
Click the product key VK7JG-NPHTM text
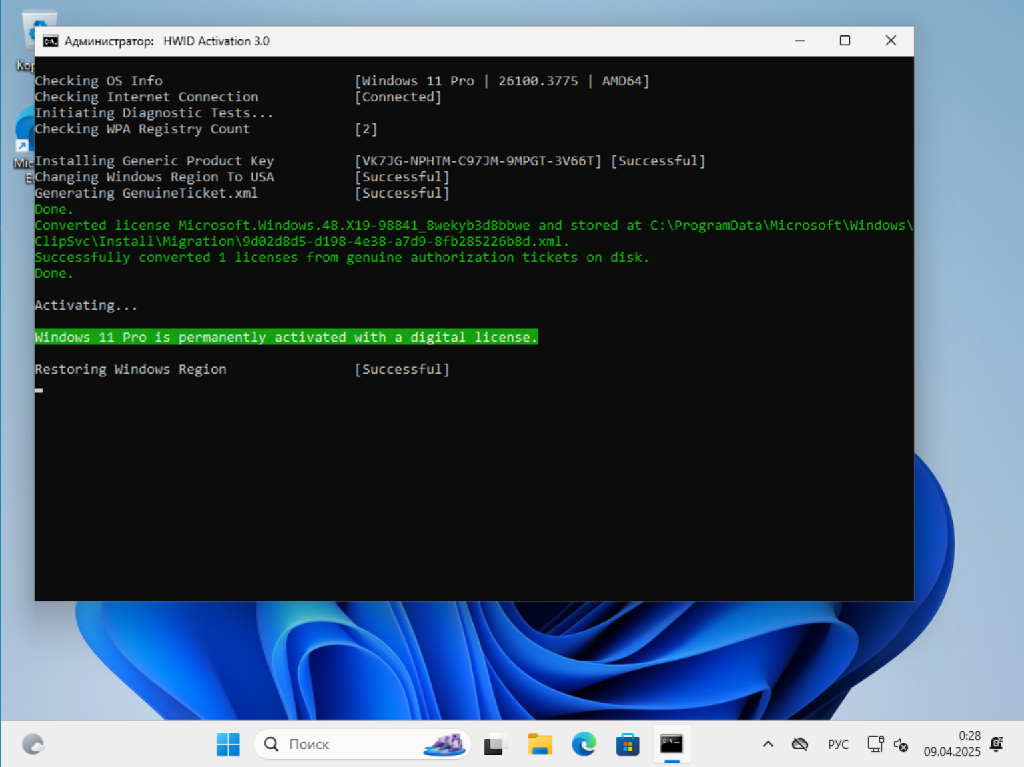(x=477, y=161)
